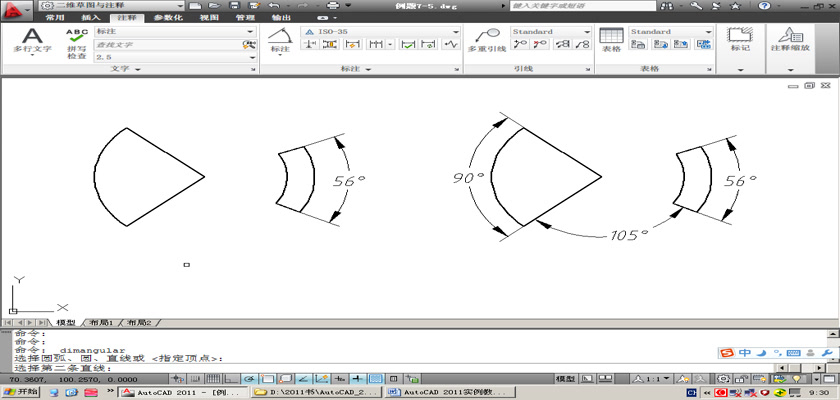Switch to the 输出 ribbon tab

tap(281, 18)
